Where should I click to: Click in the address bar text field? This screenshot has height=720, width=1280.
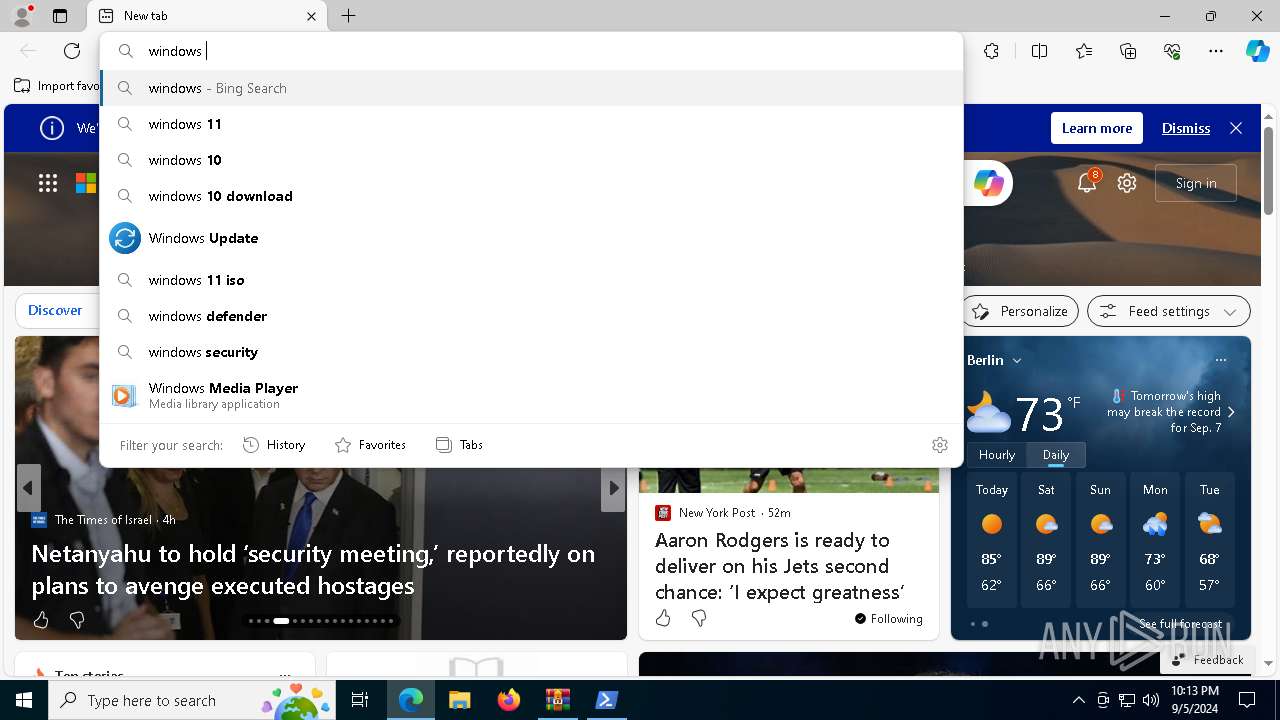pos(532,51)
